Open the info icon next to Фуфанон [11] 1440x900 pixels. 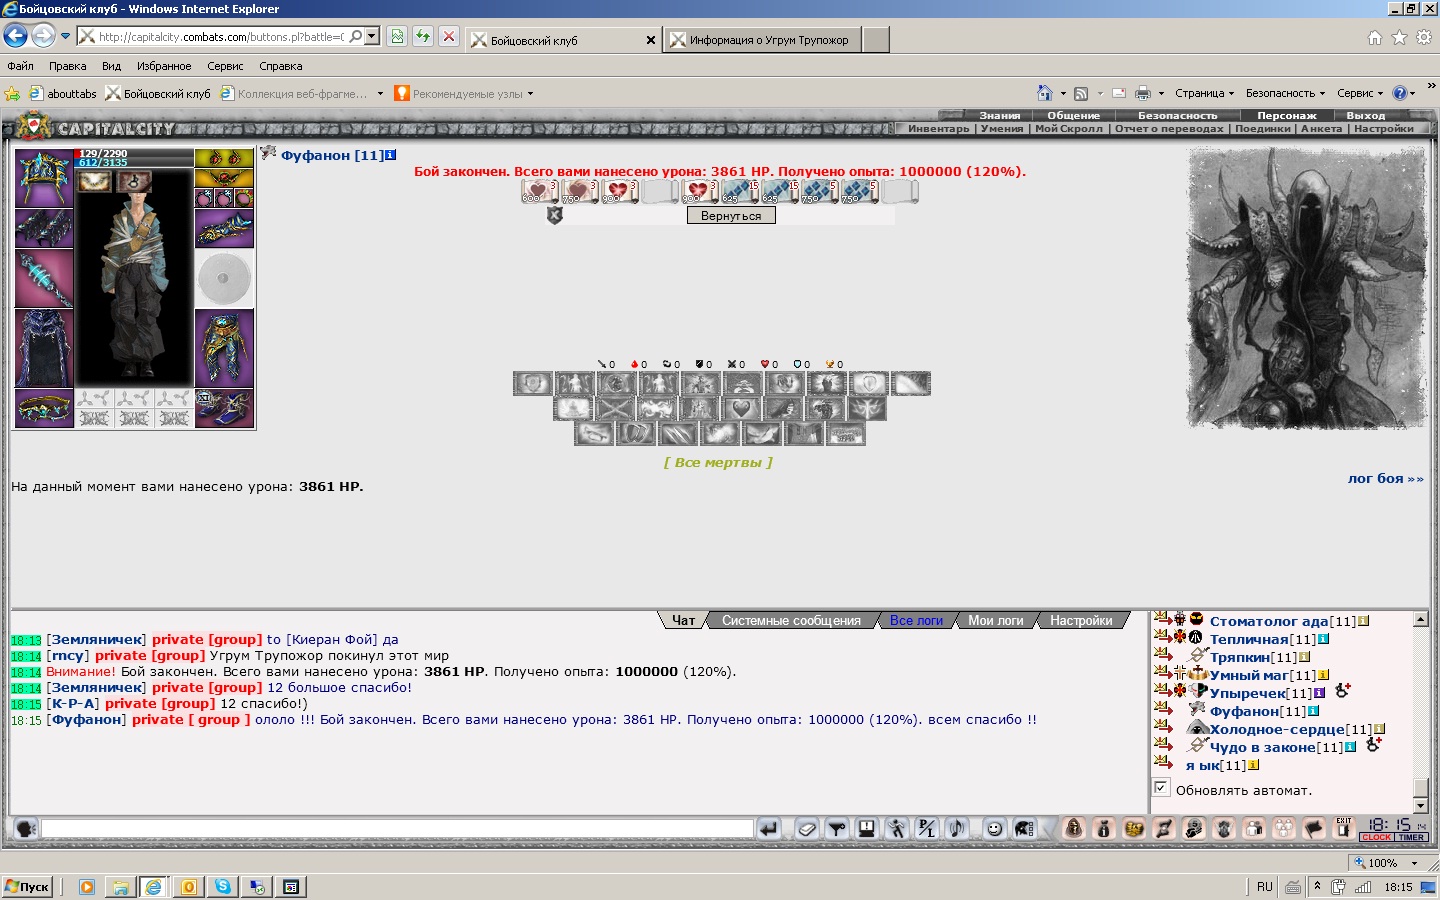point(390,155)
